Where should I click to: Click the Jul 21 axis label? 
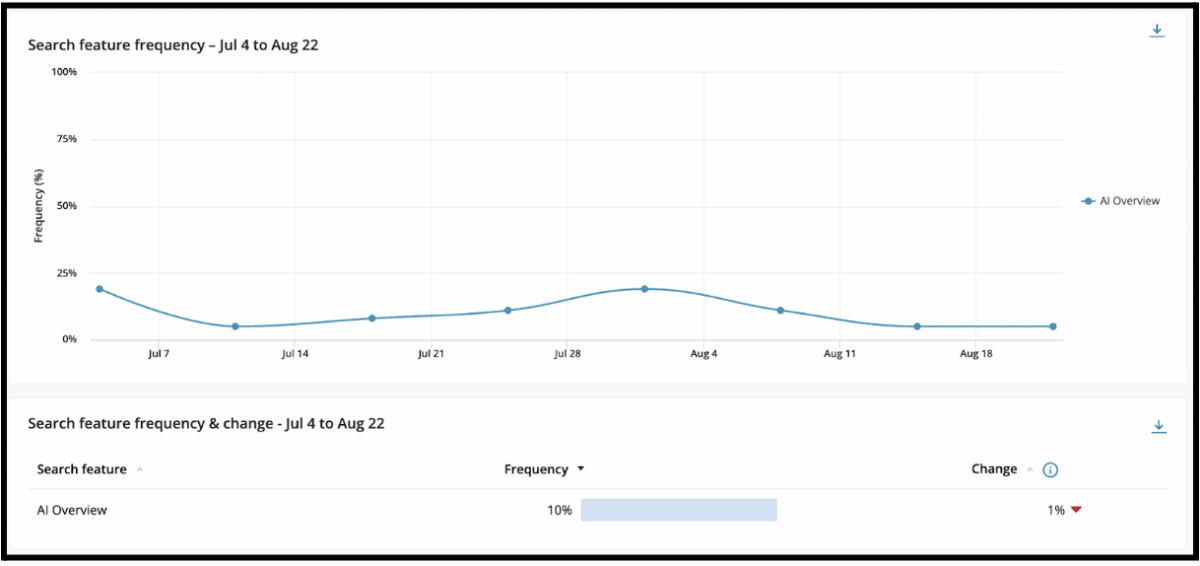[431, 354]
